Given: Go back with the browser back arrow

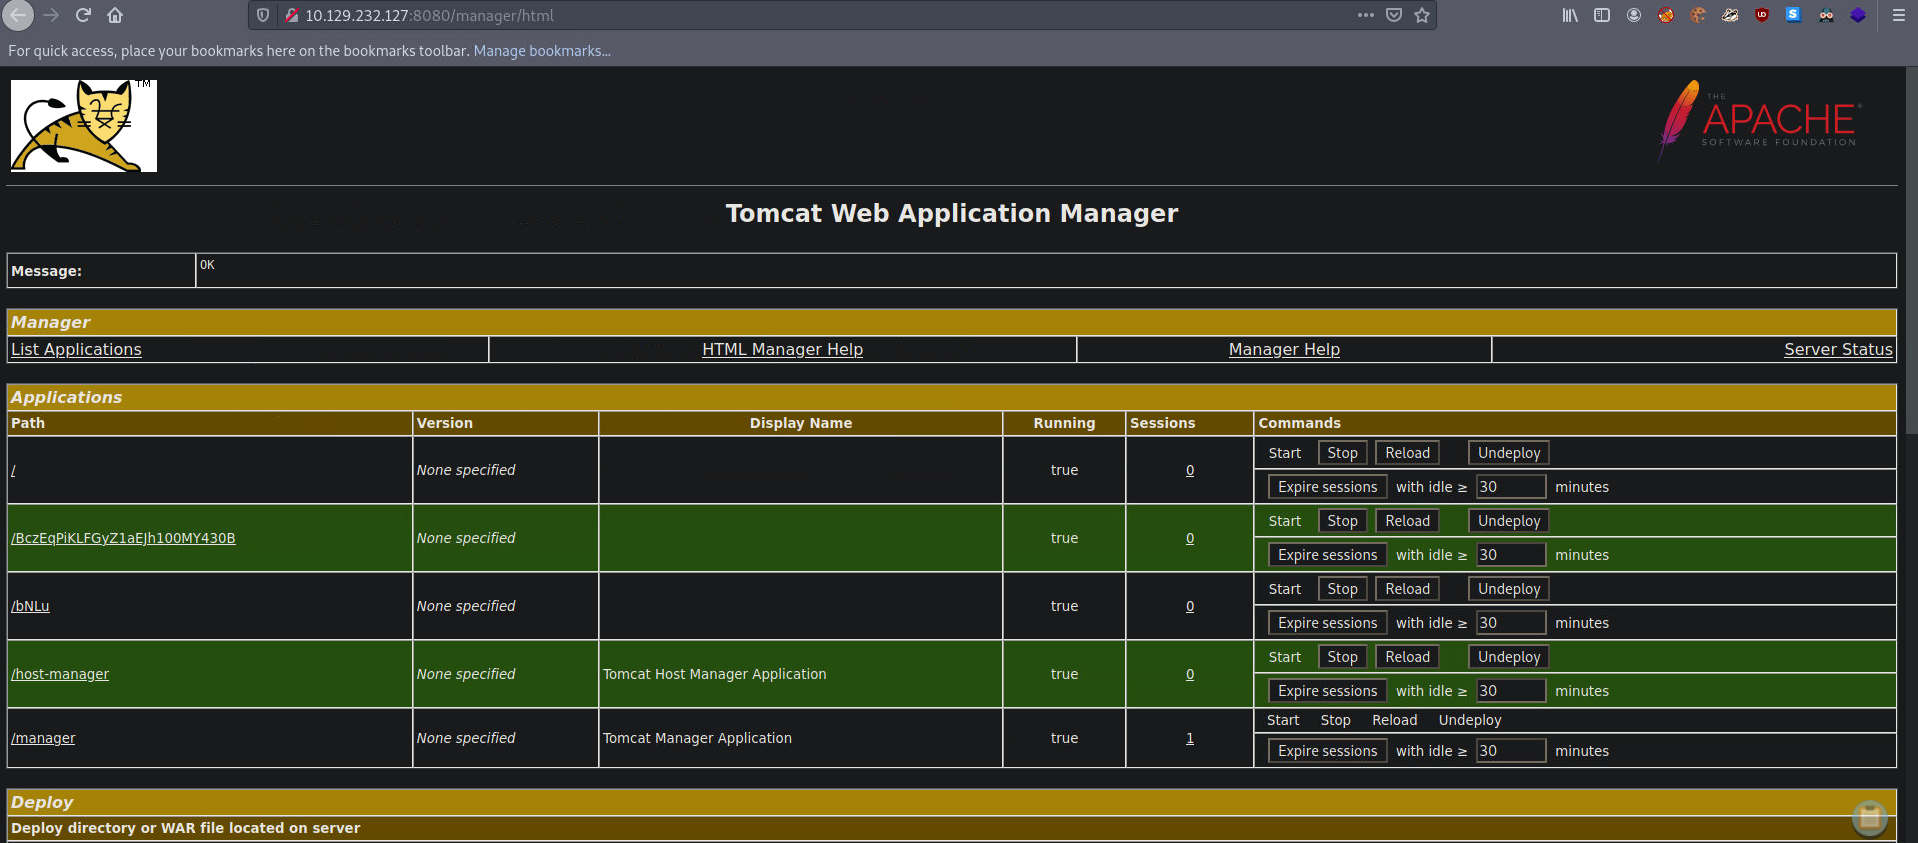Looking at the screenshot, I should (19, 15).
